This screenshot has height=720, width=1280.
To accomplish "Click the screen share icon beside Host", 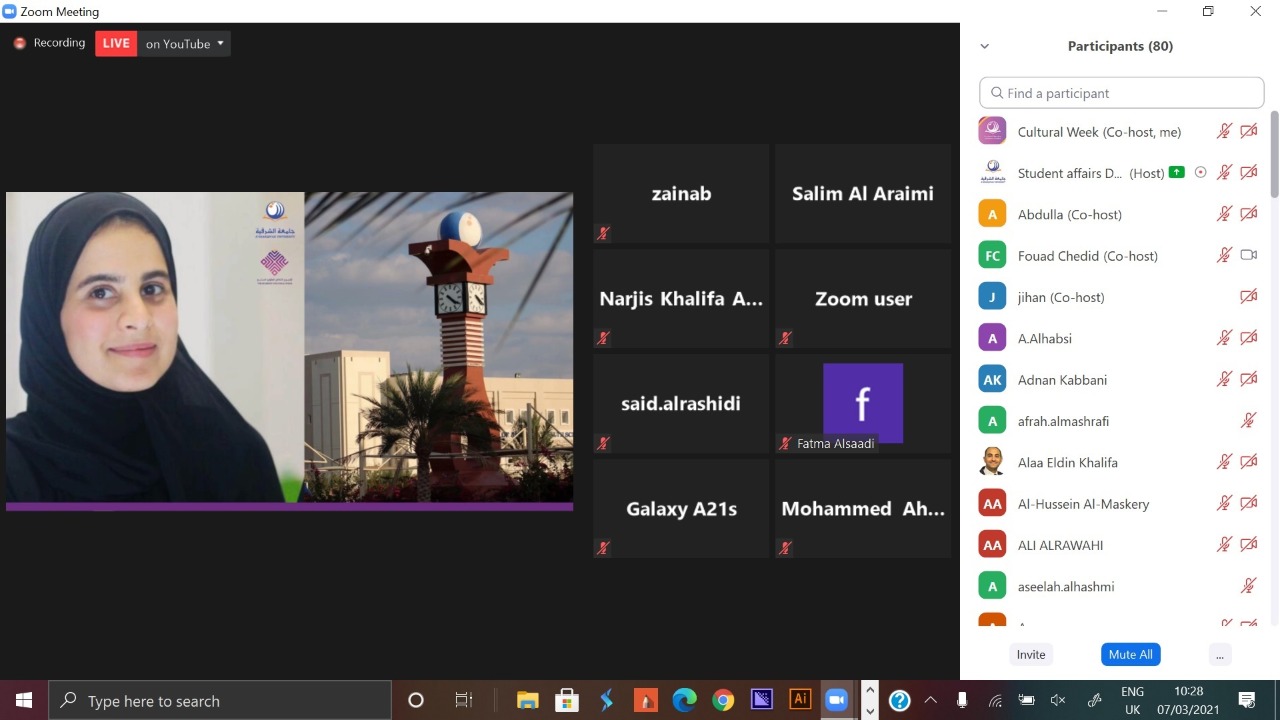I will (1177, 172).
